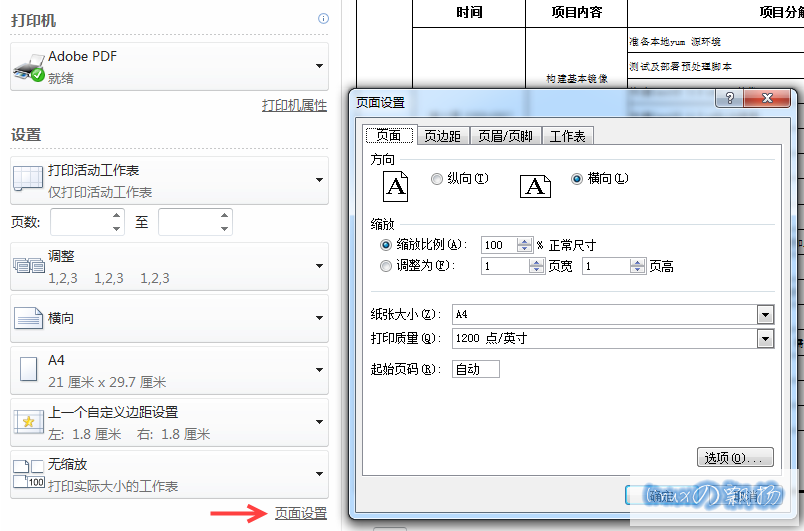The image size is (804, 531).
Task: Open the 页眉/页脚 tab
Action: point(505,136)
